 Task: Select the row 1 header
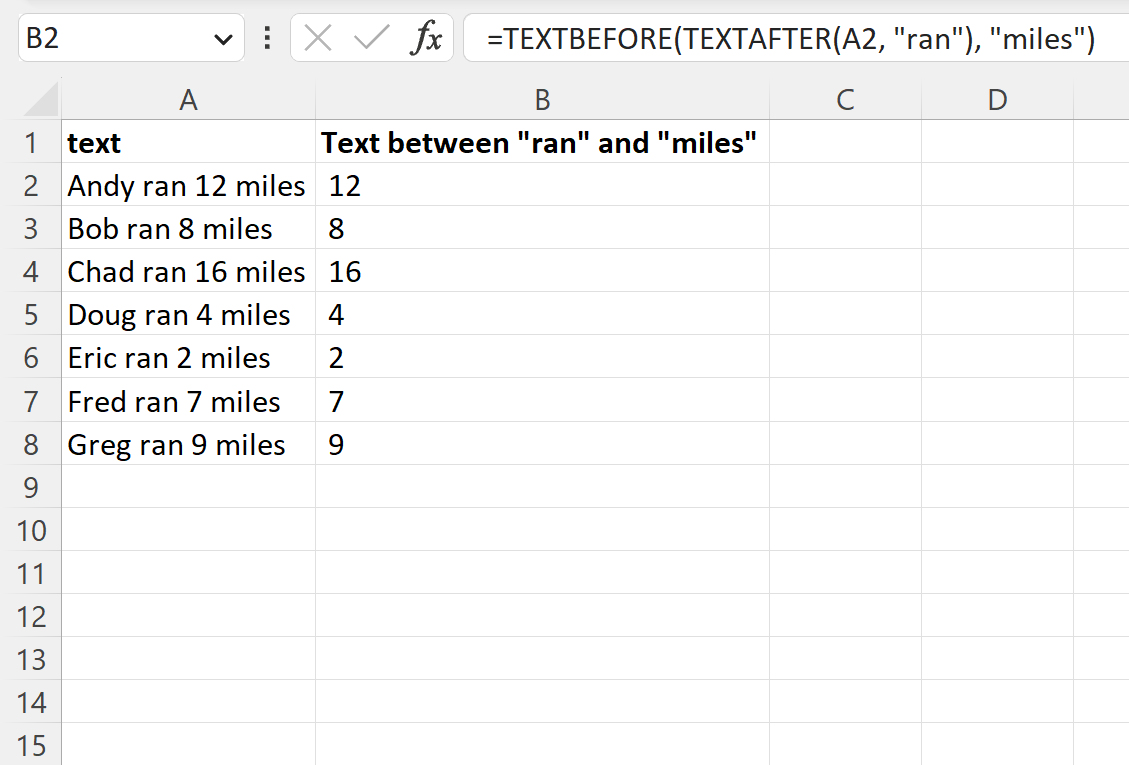coord(31,142)
